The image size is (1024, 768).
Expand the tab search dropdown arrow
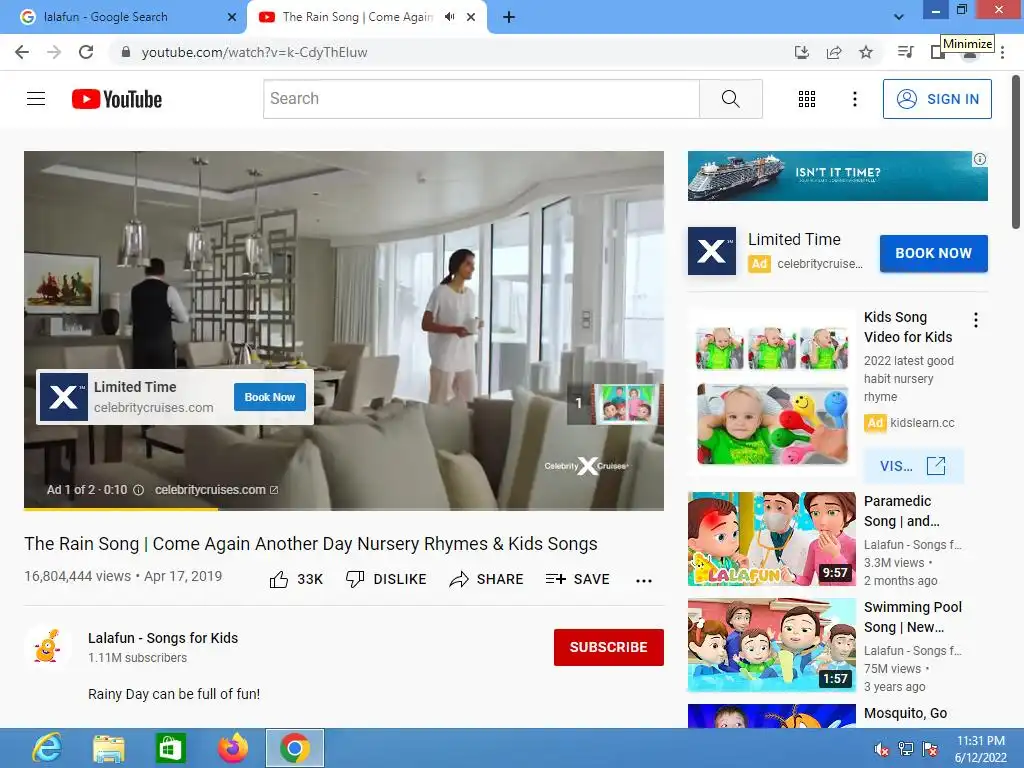[x=899, y=17]
